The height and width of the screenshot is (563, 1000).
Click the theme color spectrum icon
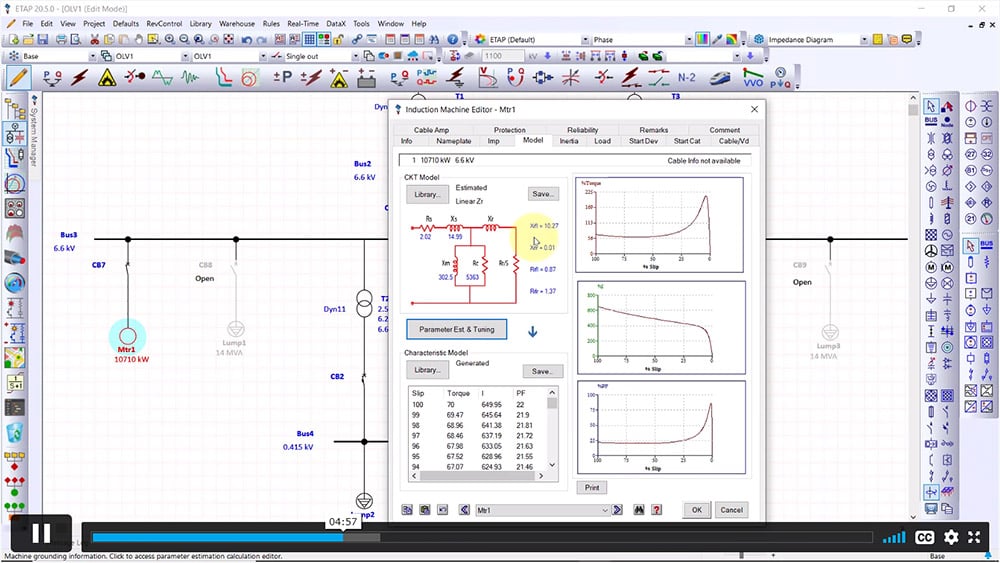(702, 40)
